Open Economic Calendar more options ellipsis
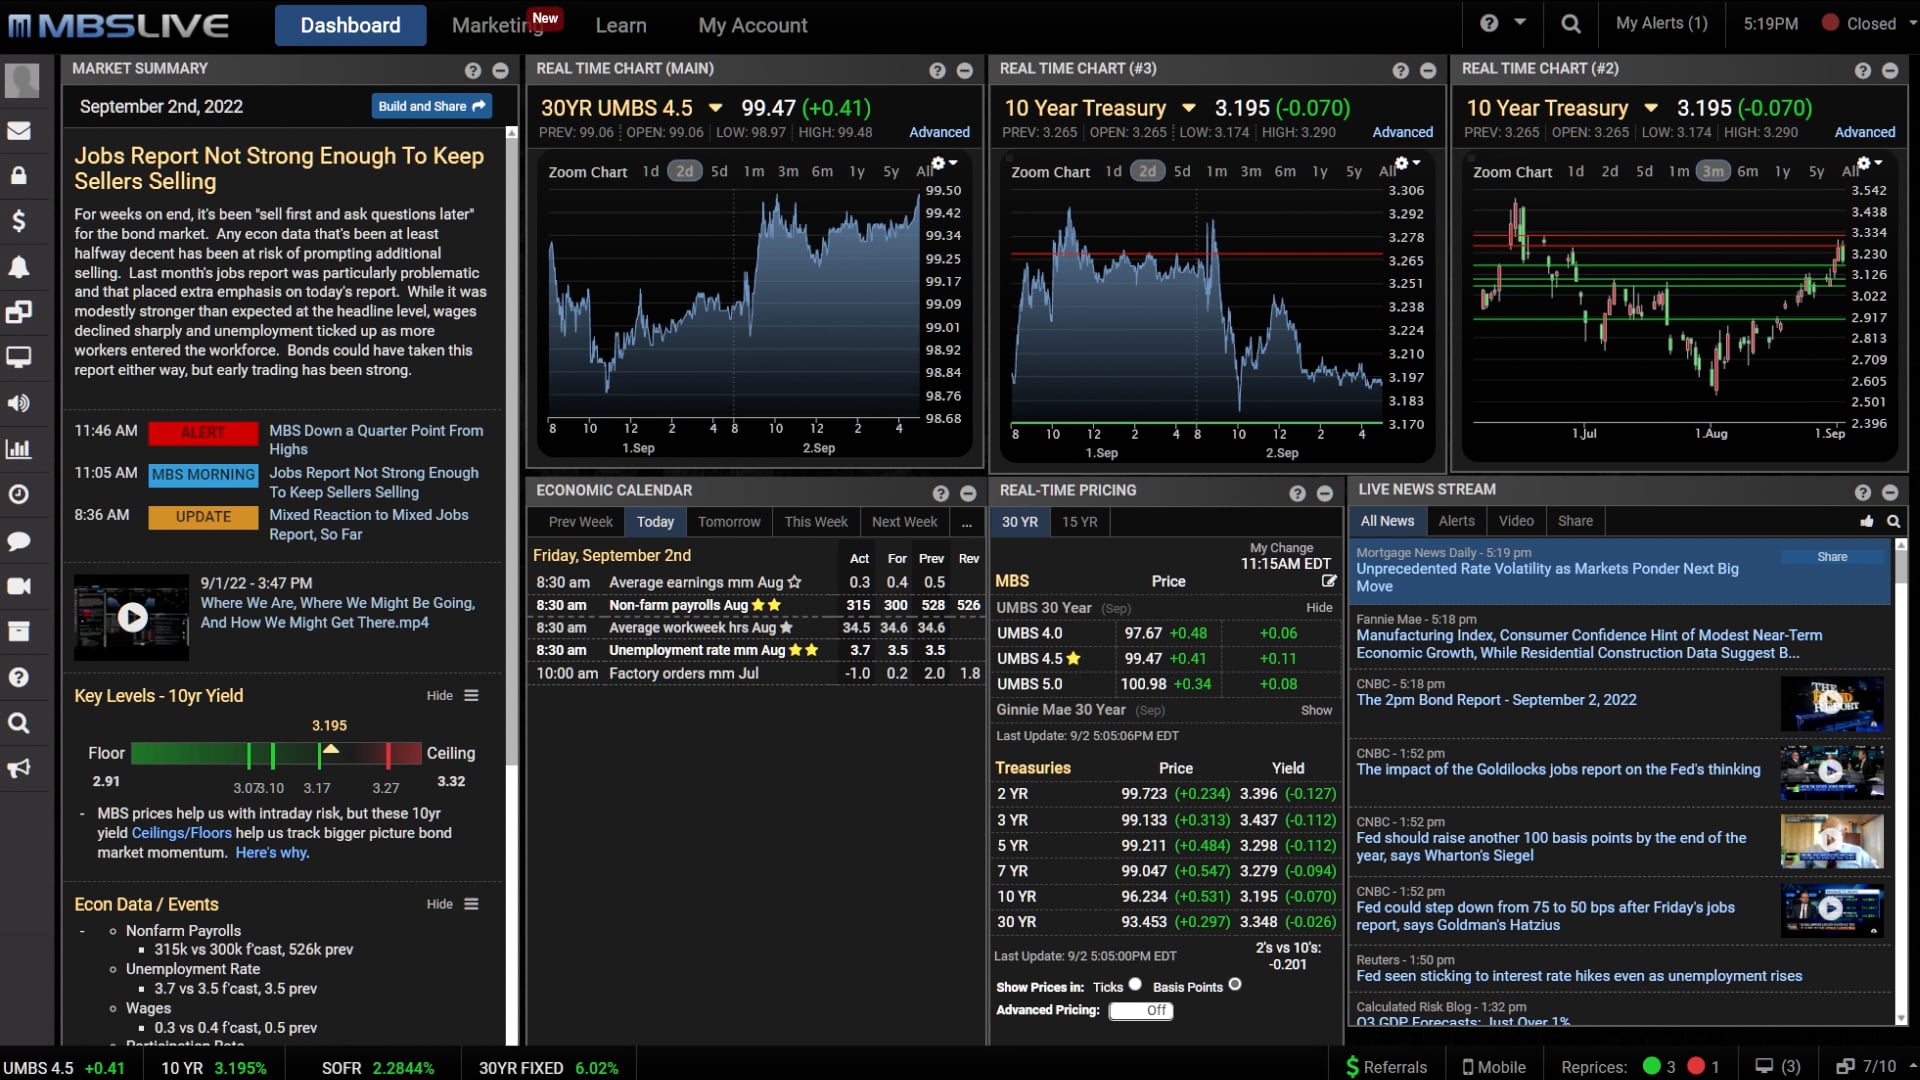The height and width of the screenshot is (1080, 1920). point(966,522)
